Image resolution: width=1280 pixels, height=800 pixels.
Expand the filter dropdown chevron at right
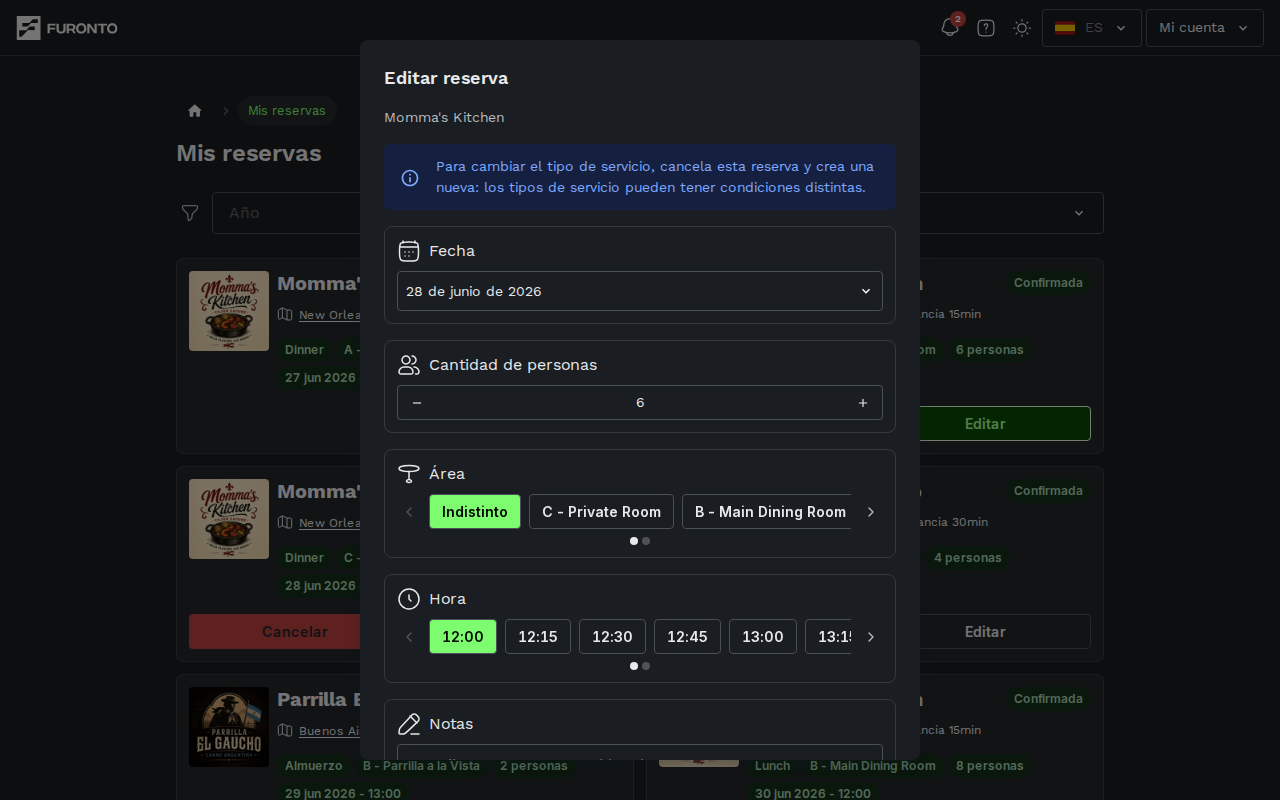pyautogui.click(x=1079, y=213)
